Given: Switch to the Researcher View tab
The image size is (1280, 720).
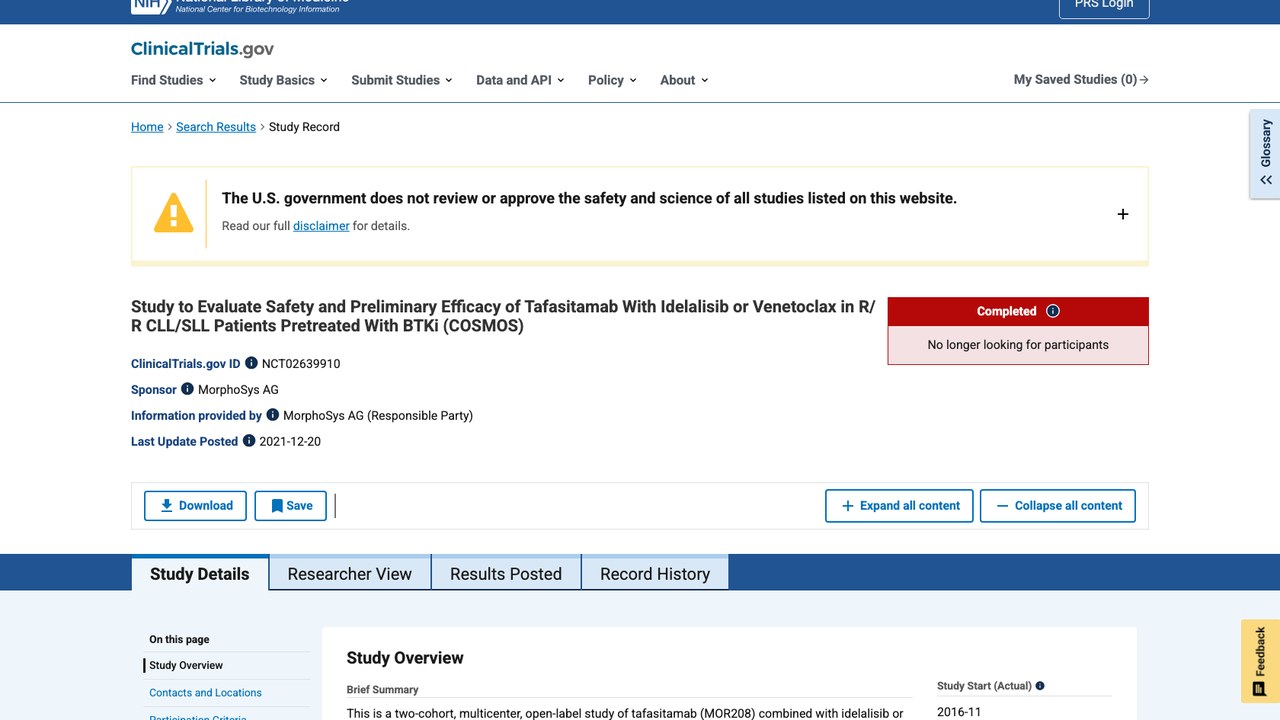Looking at the screenshot, I should [x=350, y=573].
